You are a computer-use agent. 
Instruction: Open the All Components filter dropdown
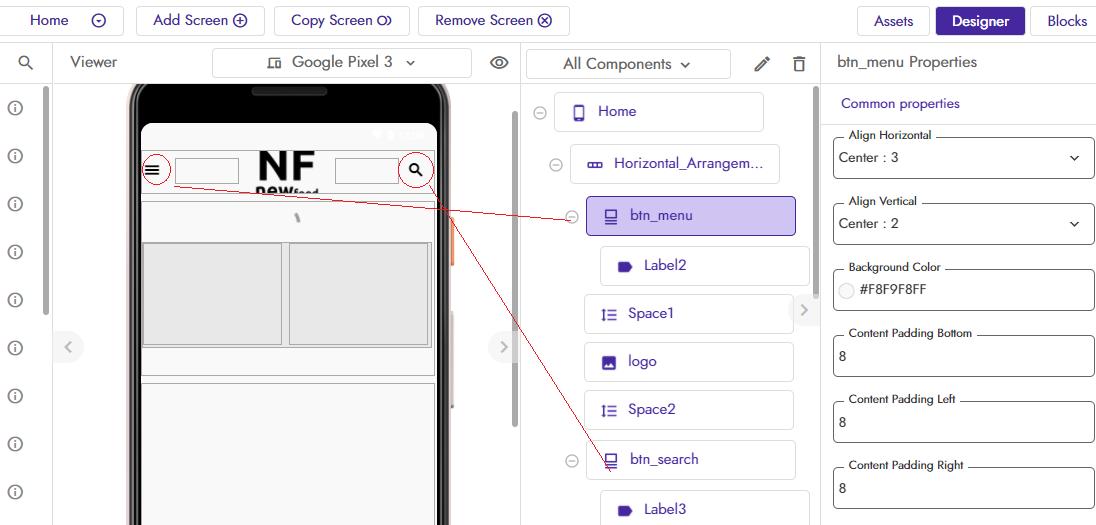tap(628, 64)
